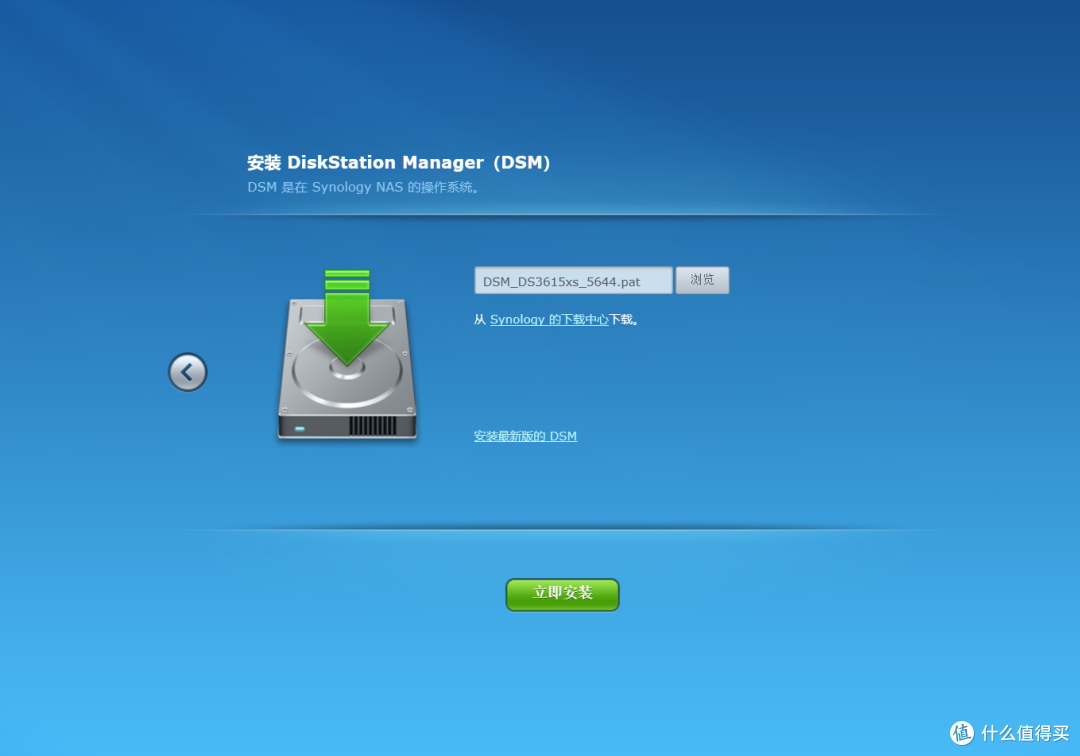Click the 浏览 browse button
Viewport: 1080px width, 756px height.
[702, 280]
